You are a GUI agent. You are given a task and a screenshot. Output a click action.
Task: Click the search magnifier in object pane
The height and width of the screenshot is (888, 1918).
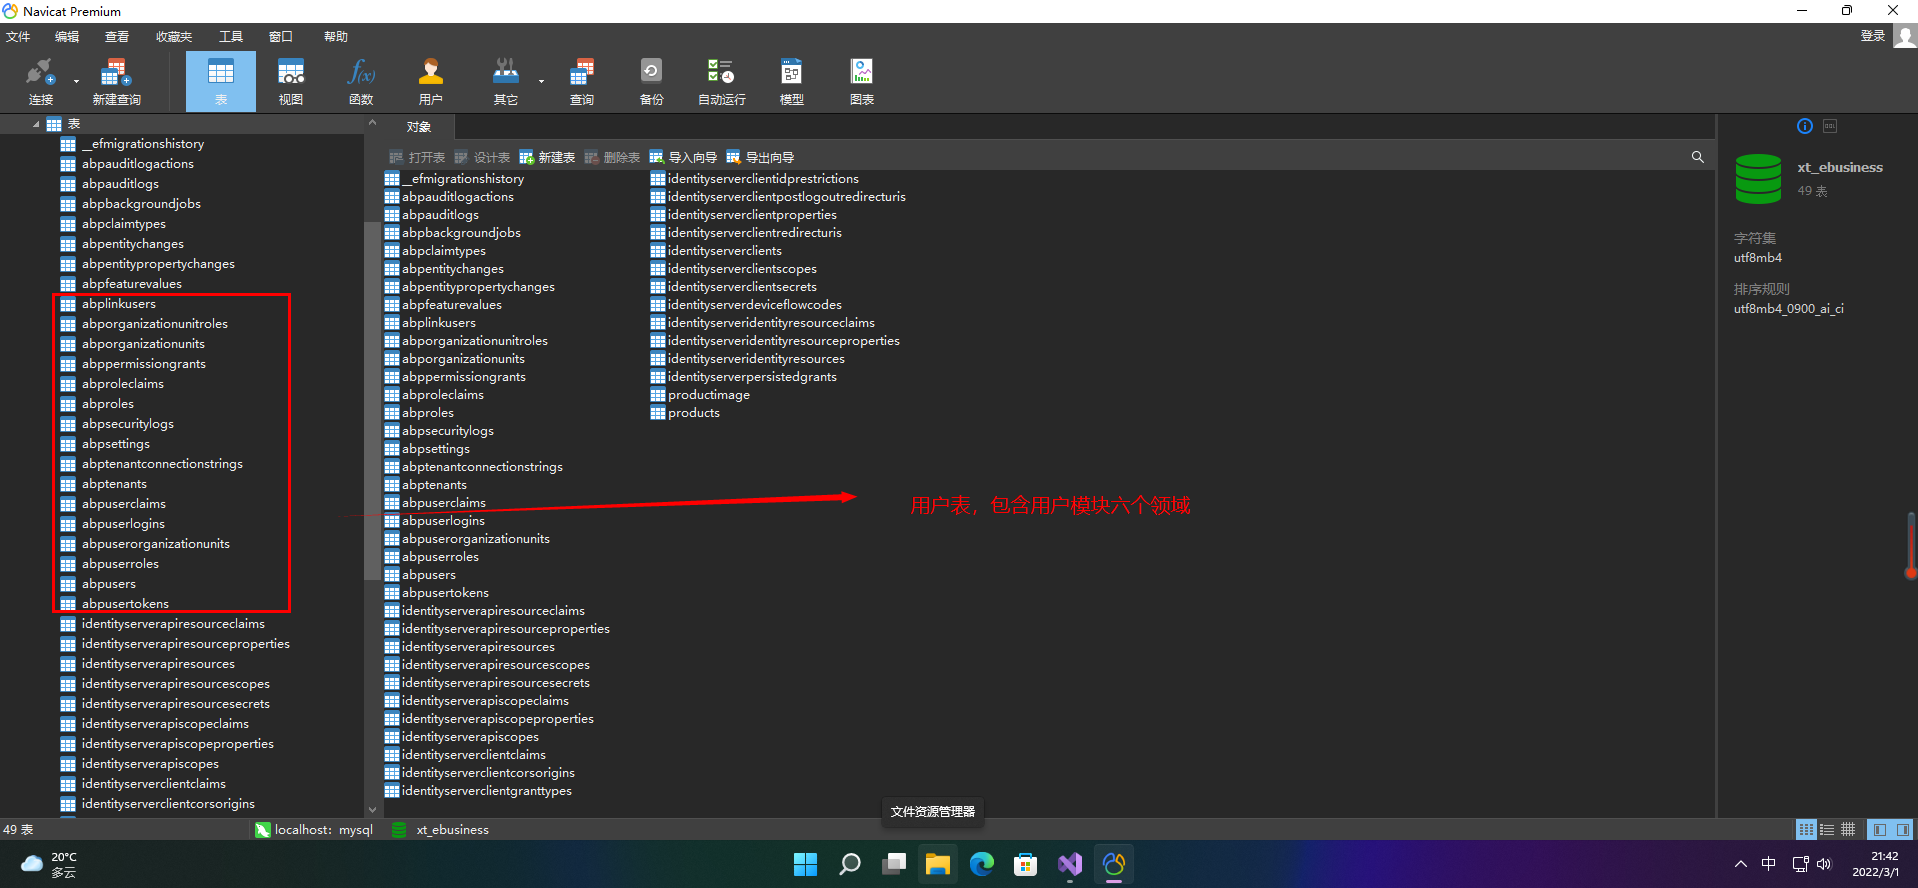1697,157
